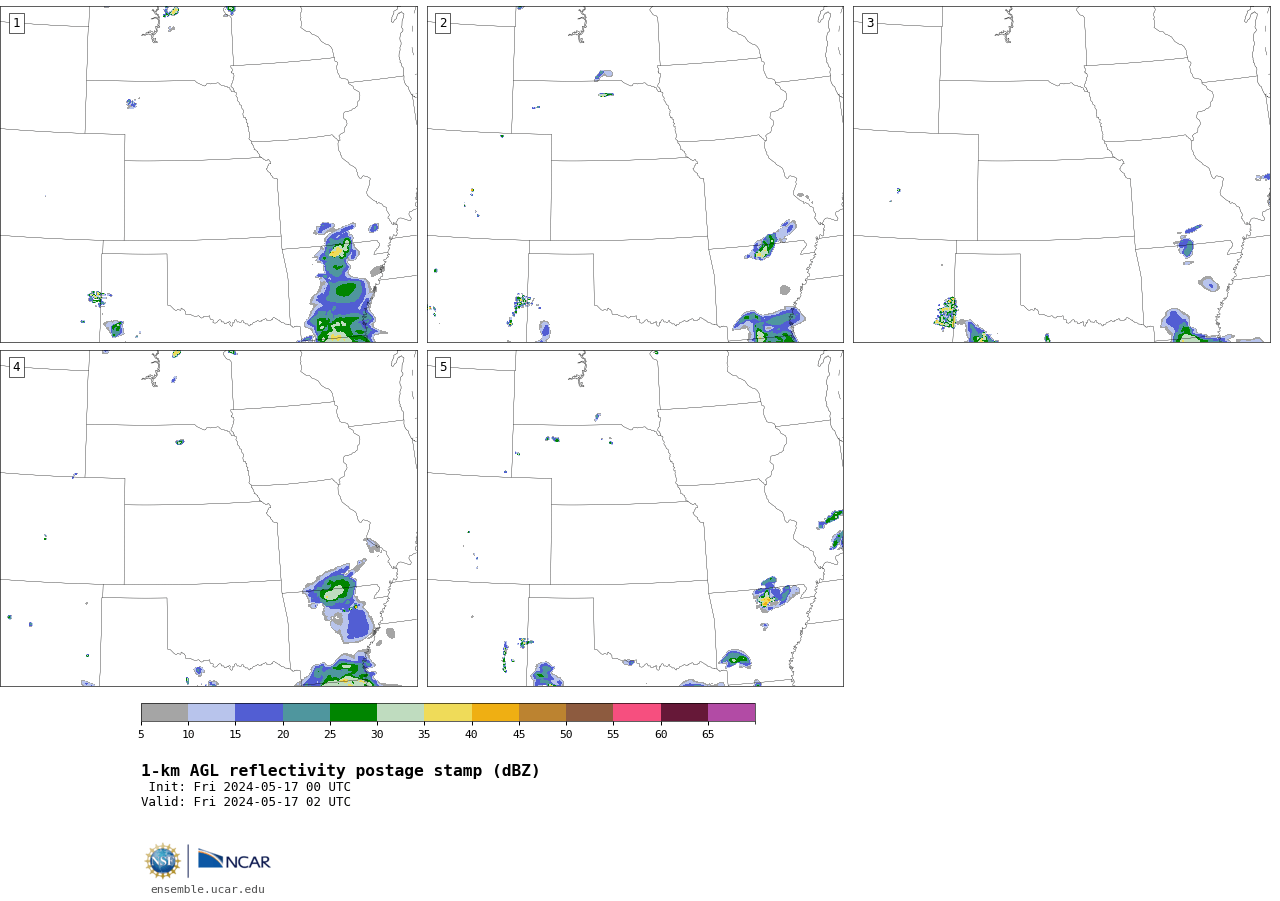This screenshot has height=901, width=1280.
Task: Select the maroon 60-65 dBZ swatch
Action: click(x=684, y=713)
